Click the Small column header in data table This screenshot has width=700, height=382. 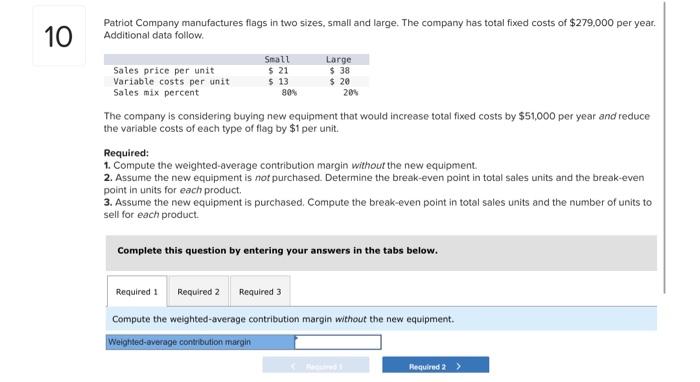click(x=277, y=59)
